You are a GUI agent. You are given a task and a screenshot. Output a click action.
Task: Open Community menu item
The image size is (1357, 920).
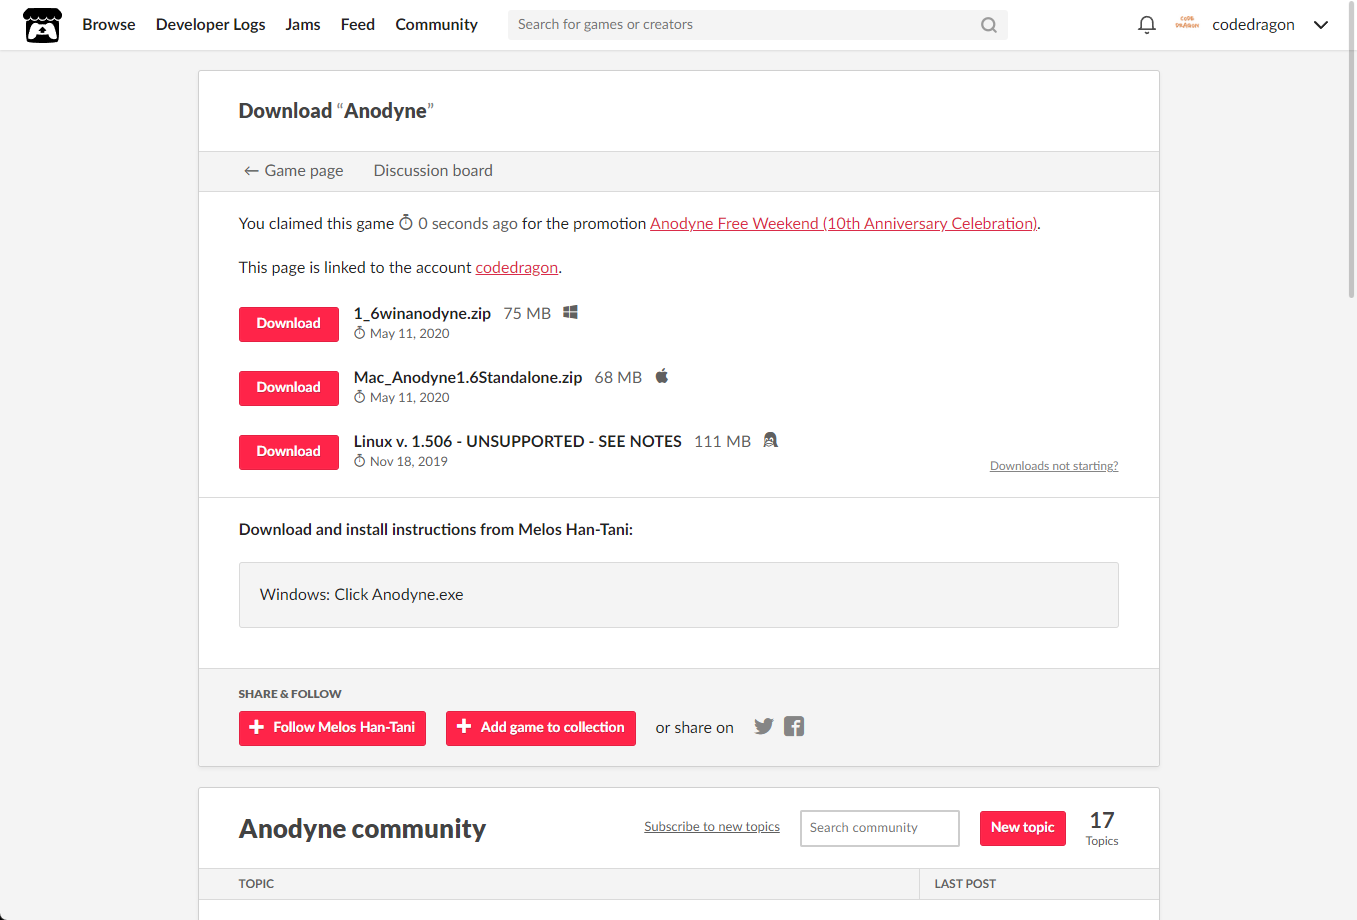click(436, 25)
